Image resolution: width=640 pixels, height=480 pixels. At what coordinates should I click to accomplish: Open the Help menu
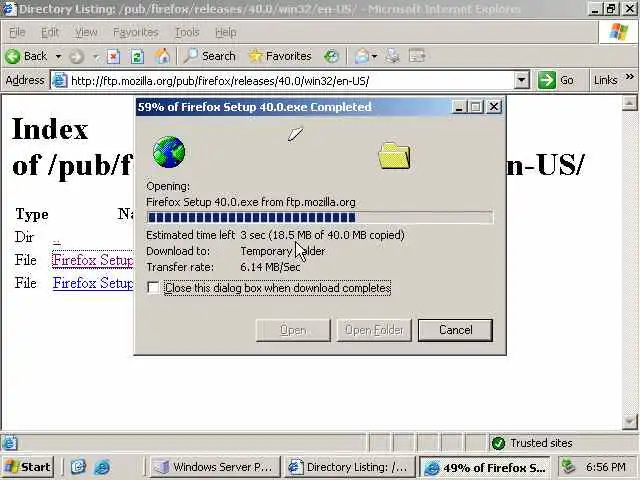pyautogui.click(x=226, y=32)
